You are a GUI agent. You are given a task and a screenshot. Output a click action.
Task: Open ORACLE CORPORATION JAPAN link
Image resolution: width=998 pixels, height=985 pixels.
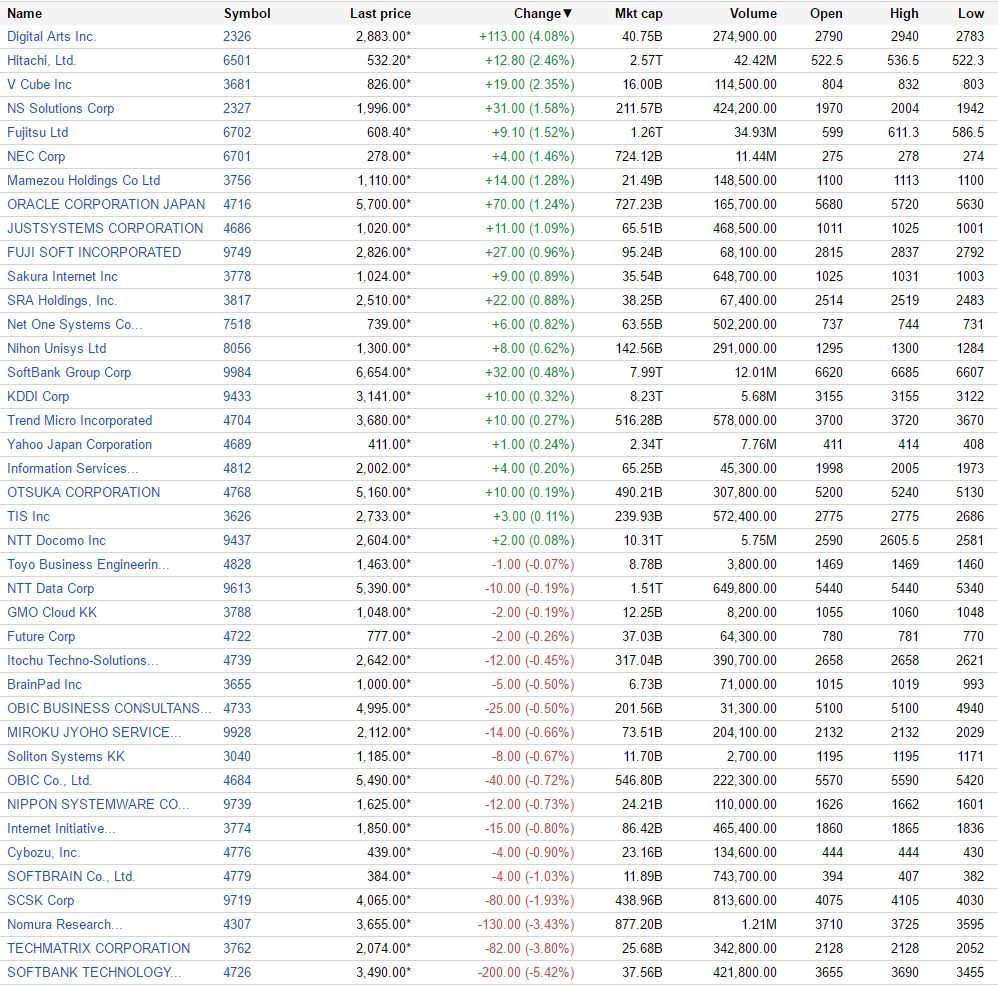point(106,204)
